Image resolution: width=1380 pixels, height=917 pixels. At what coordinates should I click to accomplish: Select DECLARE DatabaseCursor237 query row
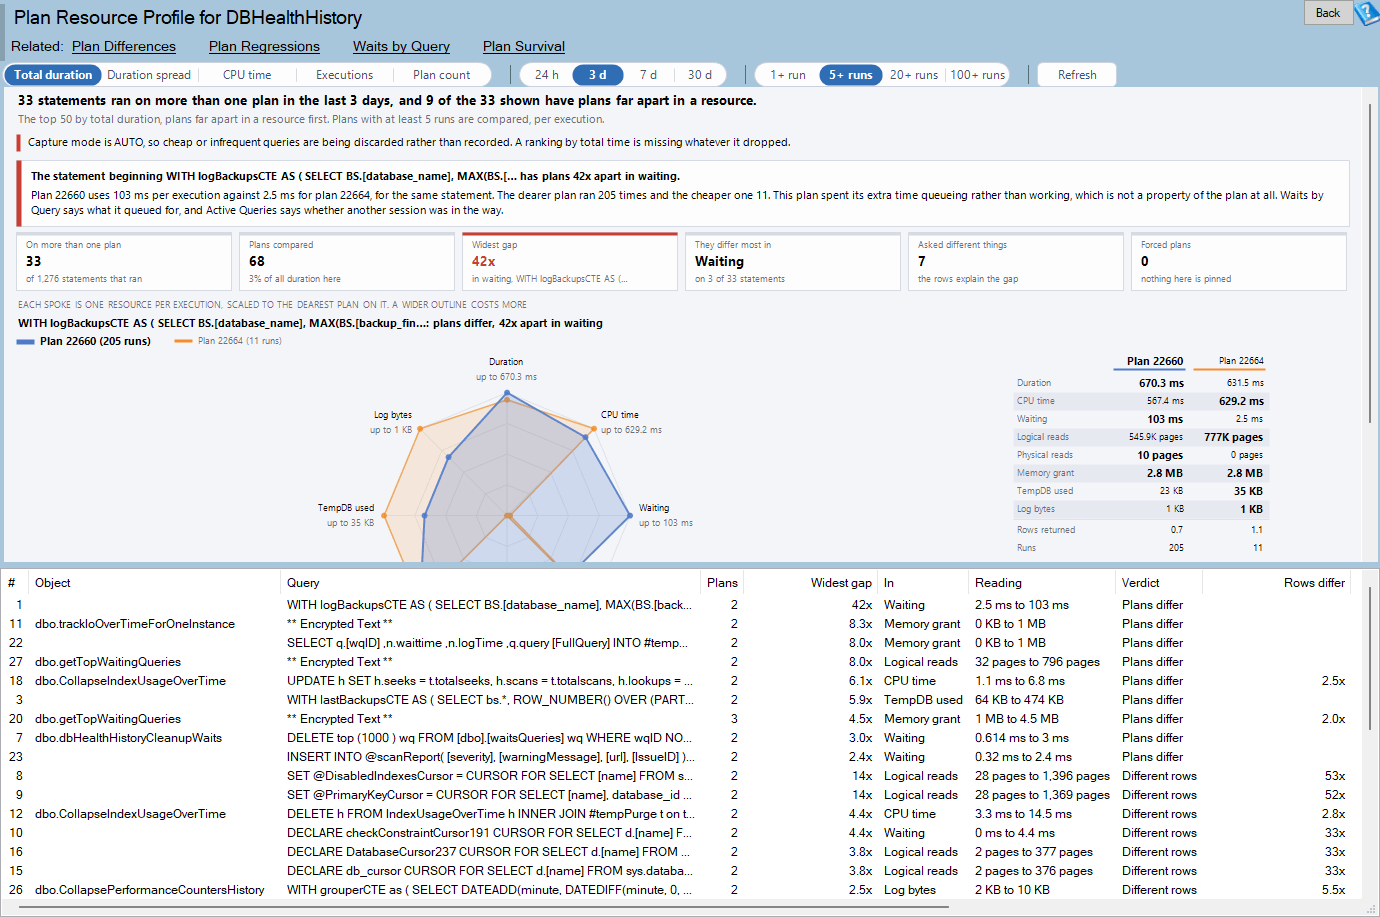(680, 852)
